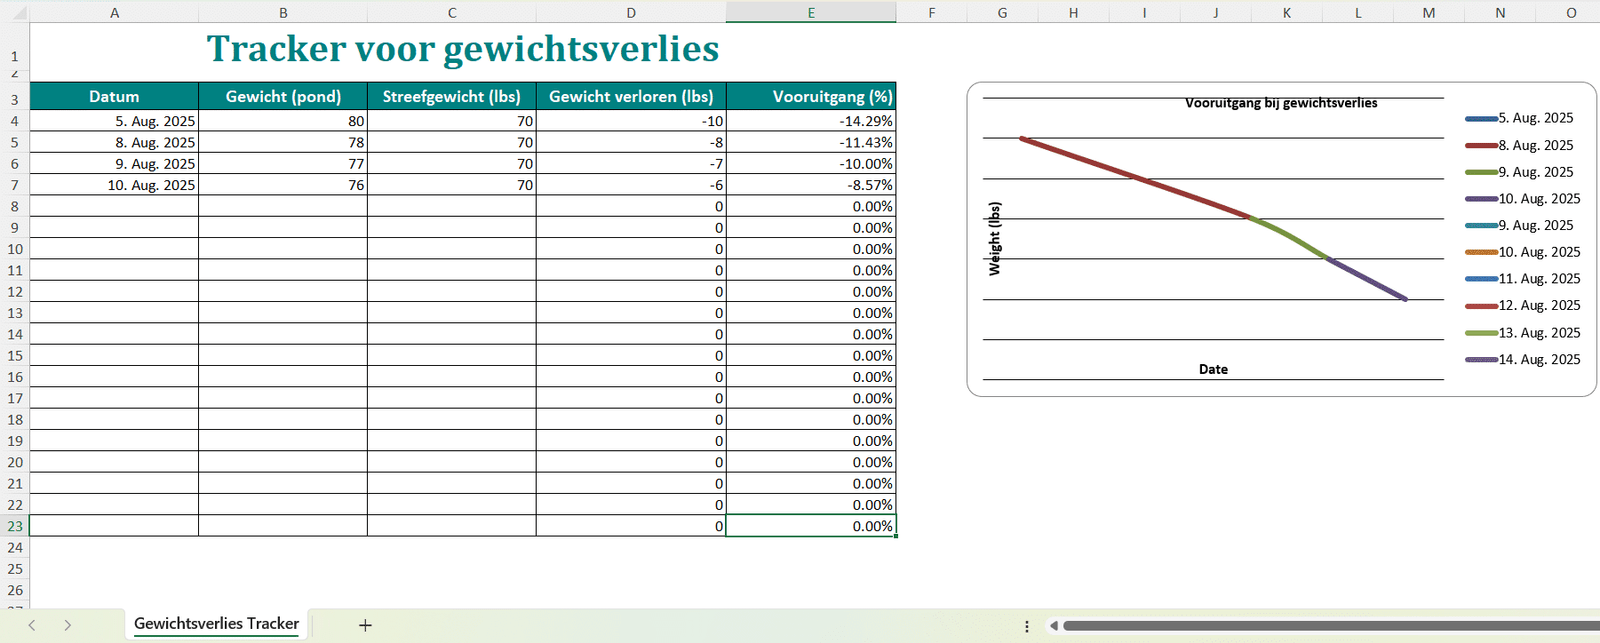Select the Date horizontal axis title
The image size is (1600, 643).
[1213, 369]
